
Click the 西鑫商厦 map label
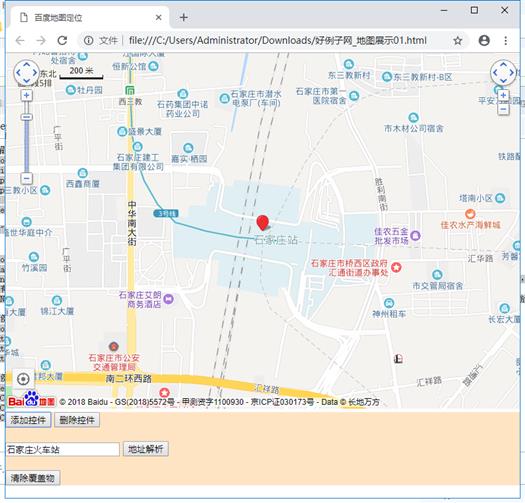point(83,184)
